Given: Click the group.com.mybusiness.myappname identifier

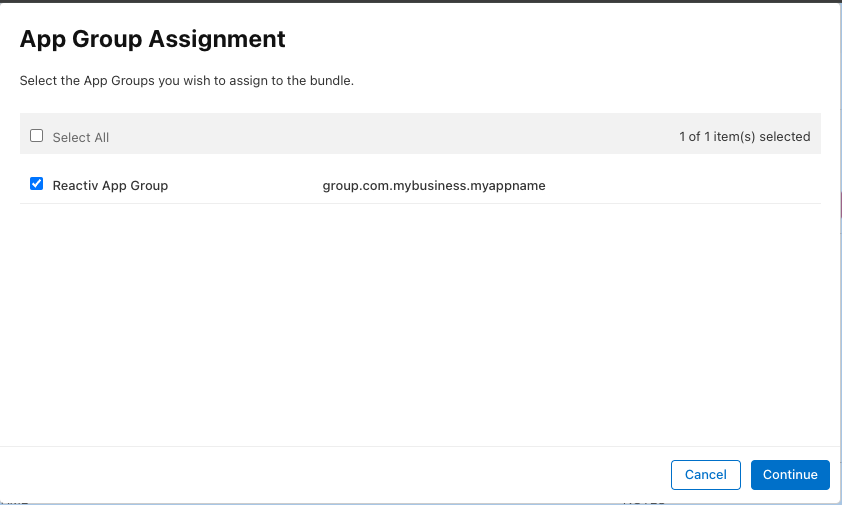Looking at the screenshot, I should pyautogui.click(x=434, y=185).
